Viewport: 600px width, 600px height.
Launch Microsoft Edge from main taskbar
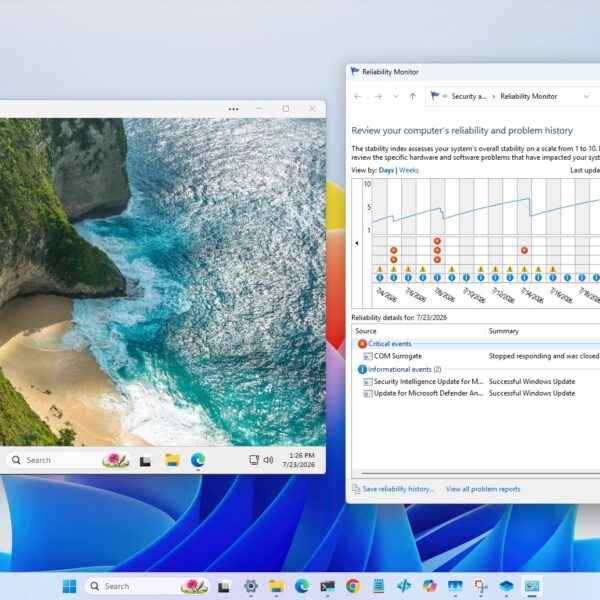(x=302, y=586)
